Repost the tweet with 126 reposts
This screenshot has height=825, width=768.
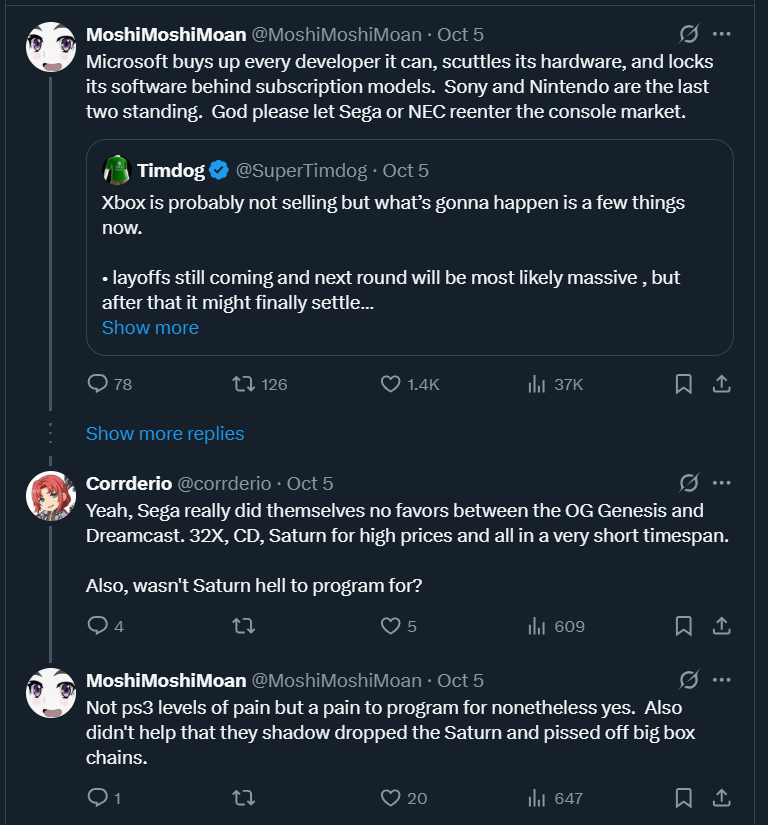[242, 384]
